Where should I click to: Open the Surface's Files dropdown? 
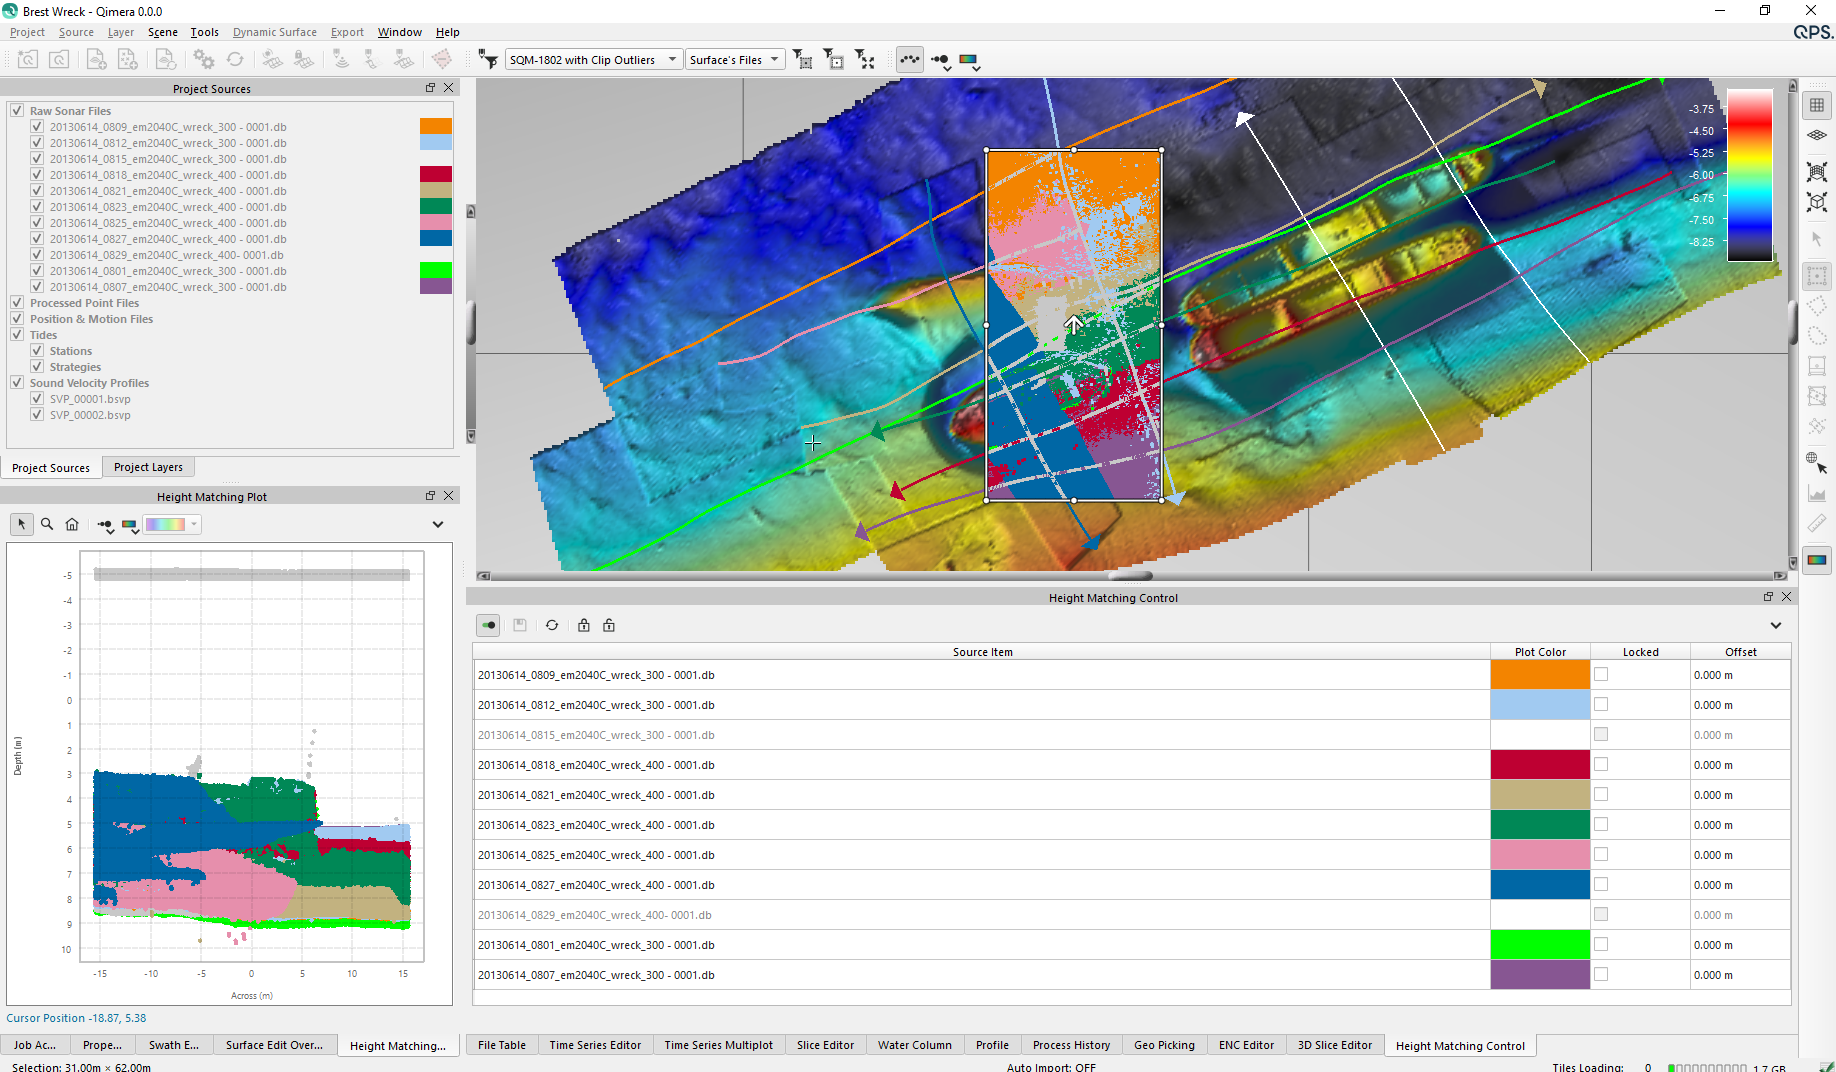735,60
